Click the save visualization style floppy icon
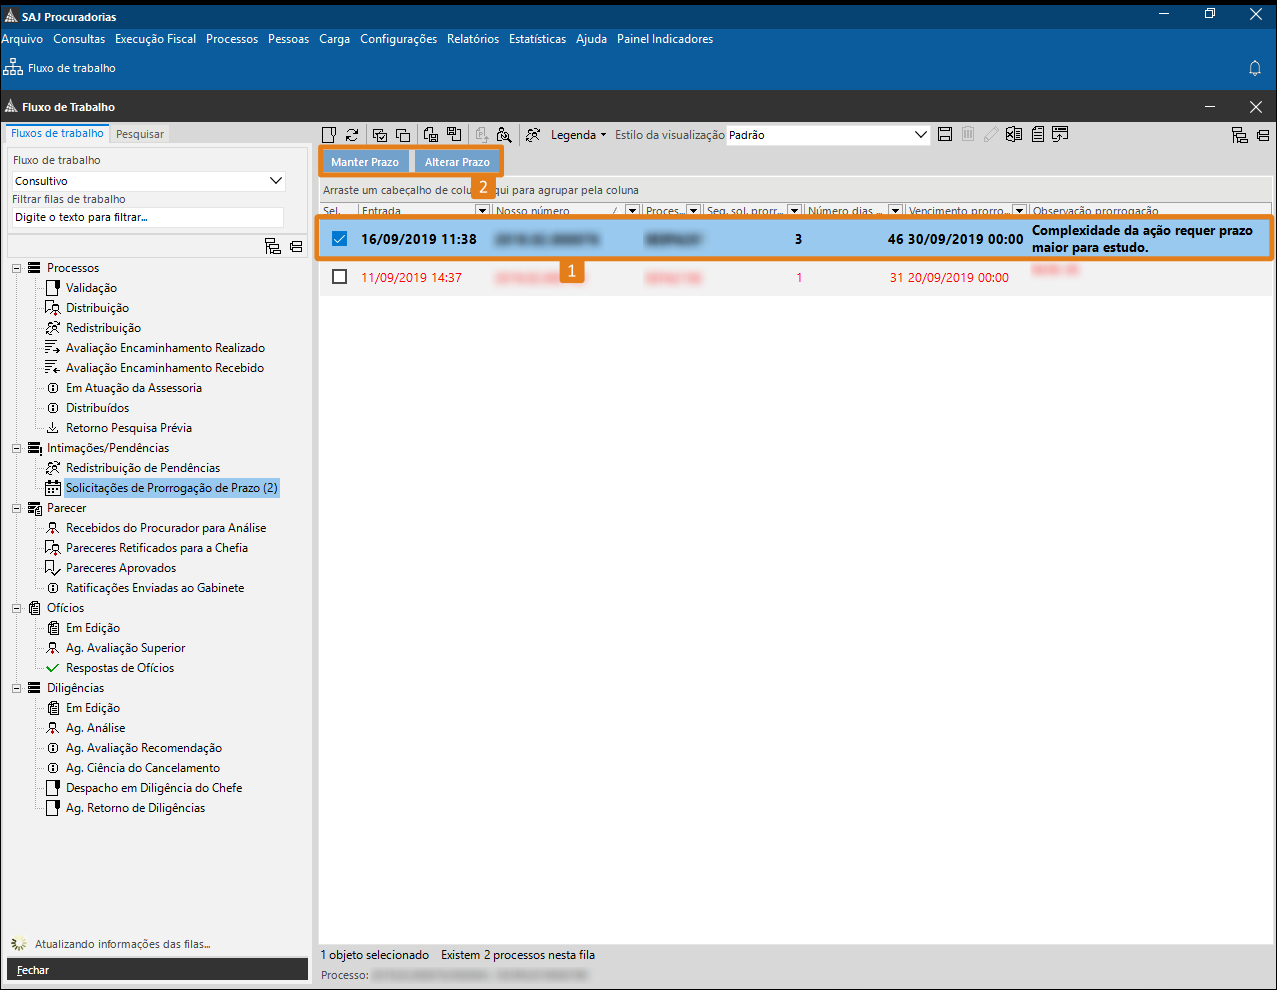 (945, 134)
